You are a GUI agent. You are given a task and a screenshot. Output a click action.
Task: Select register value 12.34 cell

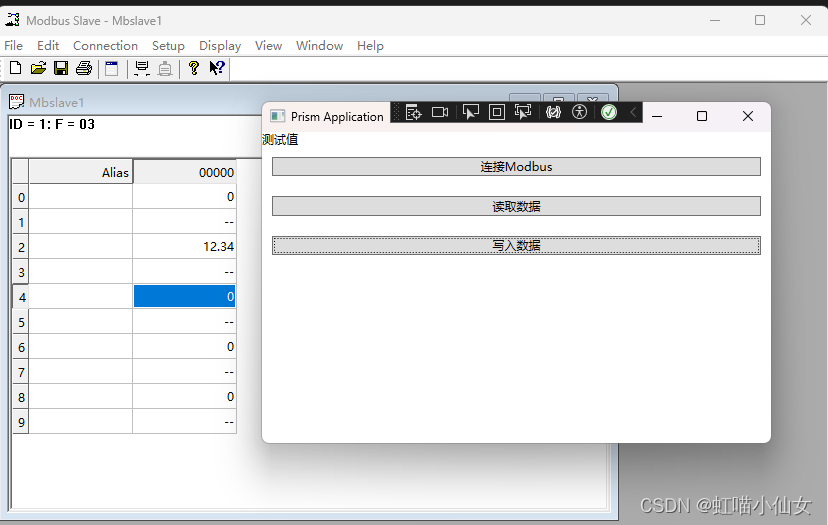(184, 247)
